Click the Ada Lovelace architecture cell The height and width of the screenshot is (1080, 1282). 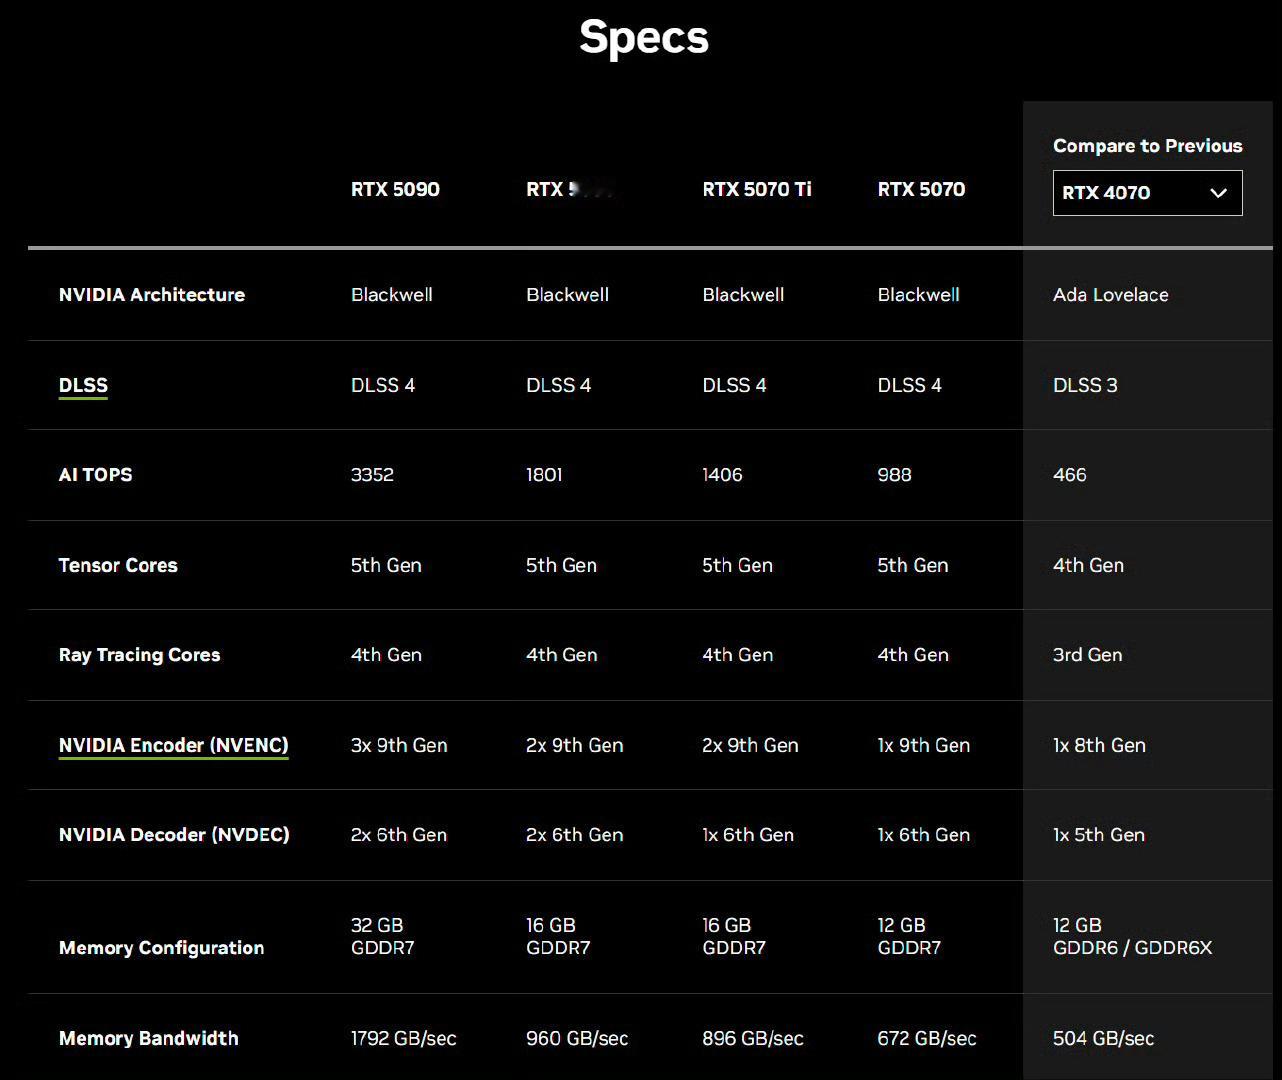point(1110,295)
